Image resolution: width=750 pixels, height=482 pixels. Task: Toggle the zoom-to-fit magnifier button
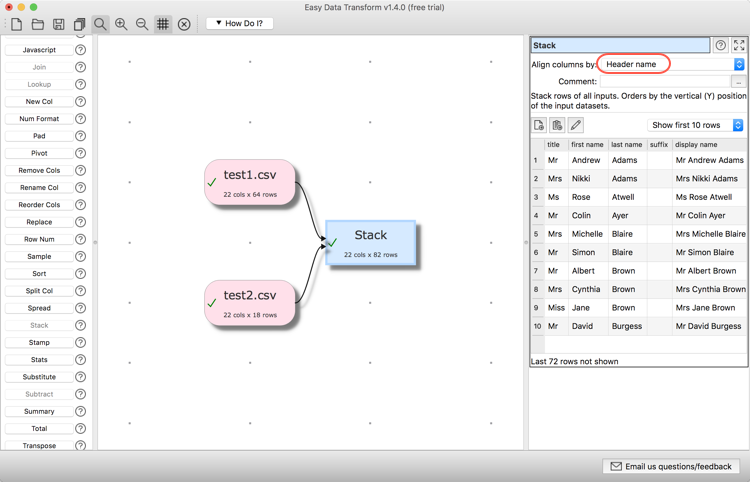coord(100,24)
